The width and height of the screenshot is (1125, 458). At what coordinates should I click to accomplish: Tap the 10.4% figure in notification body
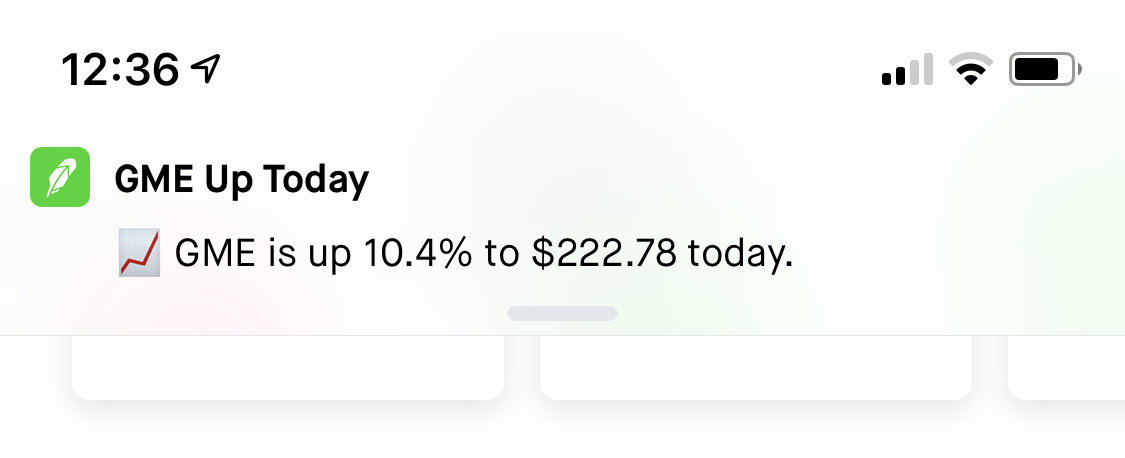tap(418, 253)
